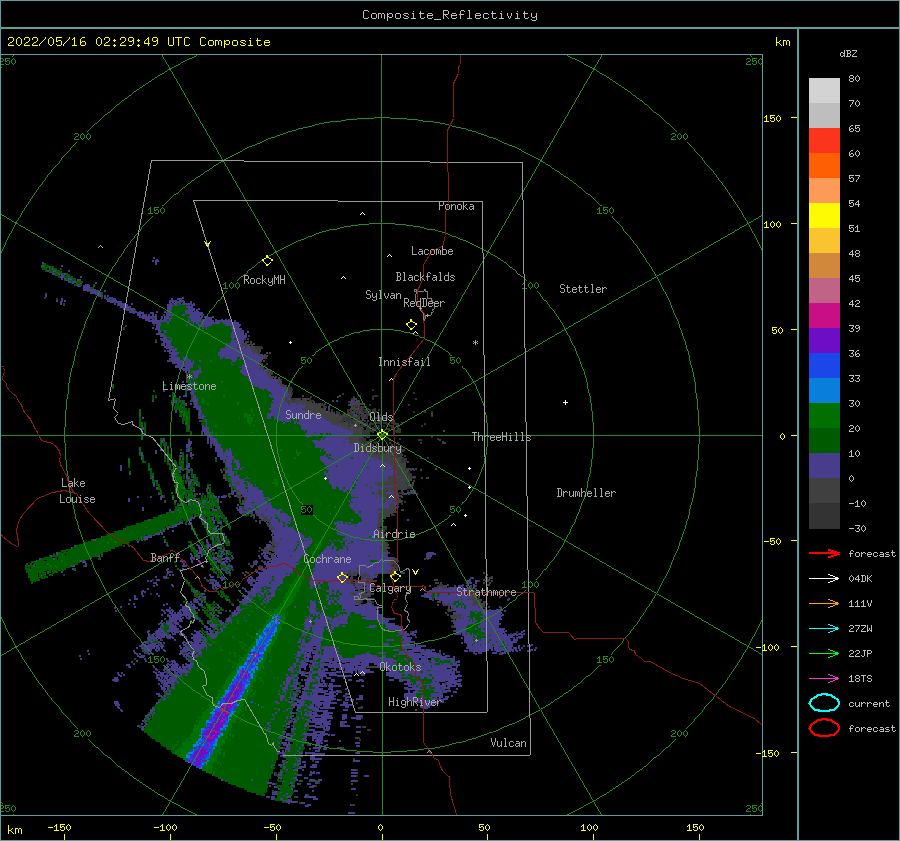Click the red forecast arrow in legend
Screen dimensions: 900x841
point(824,553)
